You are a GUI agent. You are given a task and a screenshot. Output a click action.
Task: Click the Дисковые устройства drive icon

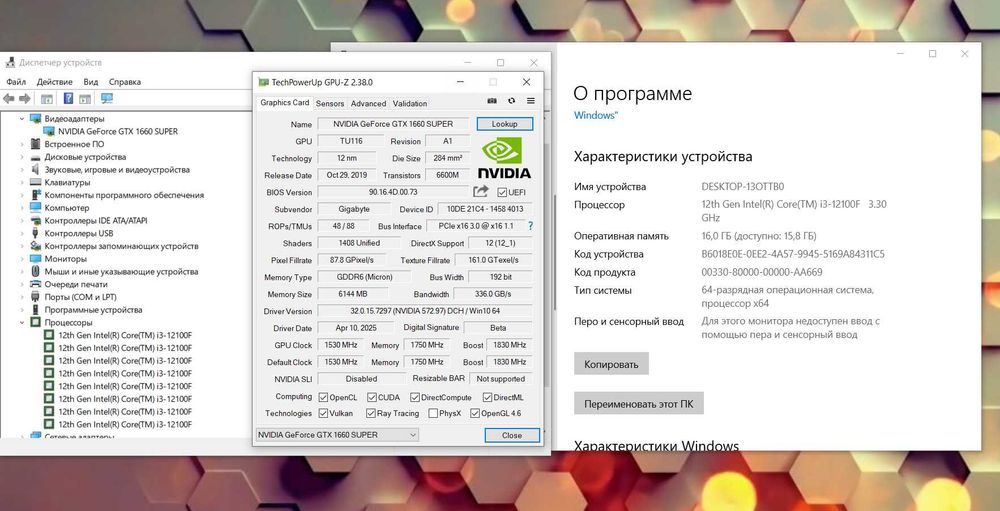click(x=35, y=157)
